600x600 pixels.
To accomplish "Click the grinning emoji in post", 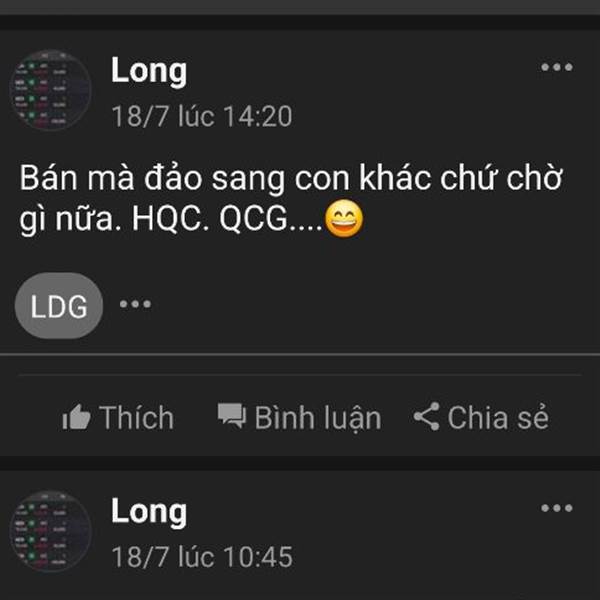I will click(x=344, y=218).
